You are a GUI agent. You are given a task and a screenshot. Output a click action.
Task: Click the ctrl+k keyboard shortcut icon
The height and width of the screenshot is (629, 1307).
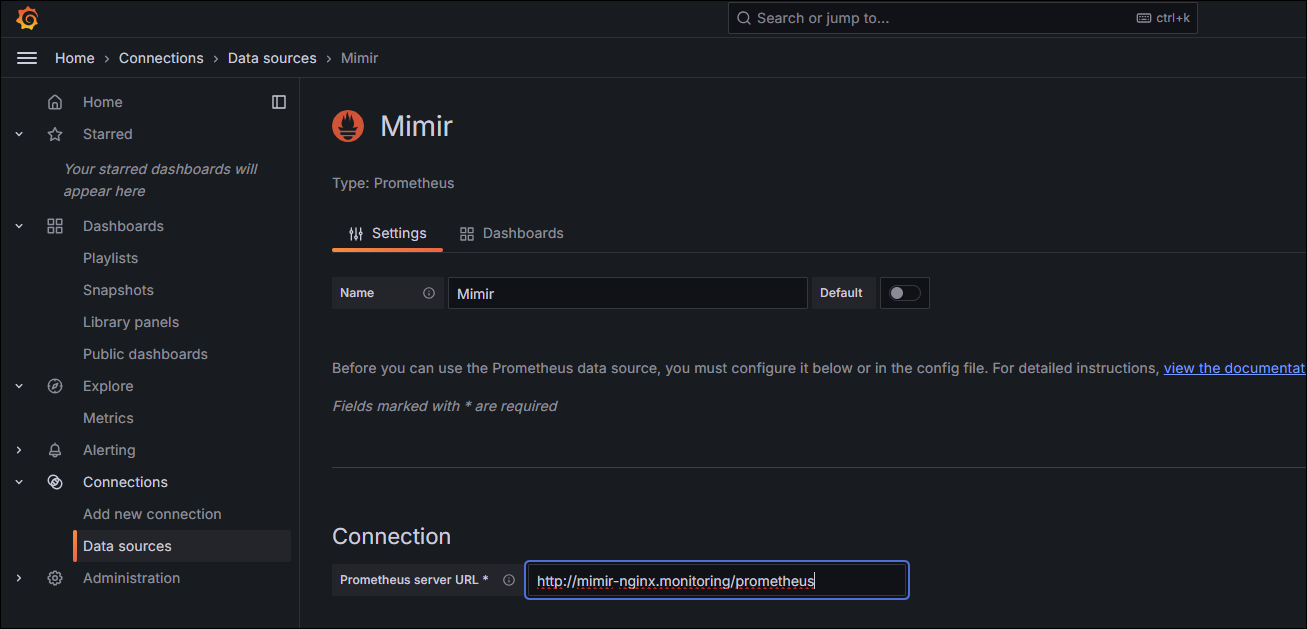point(1144,18)
